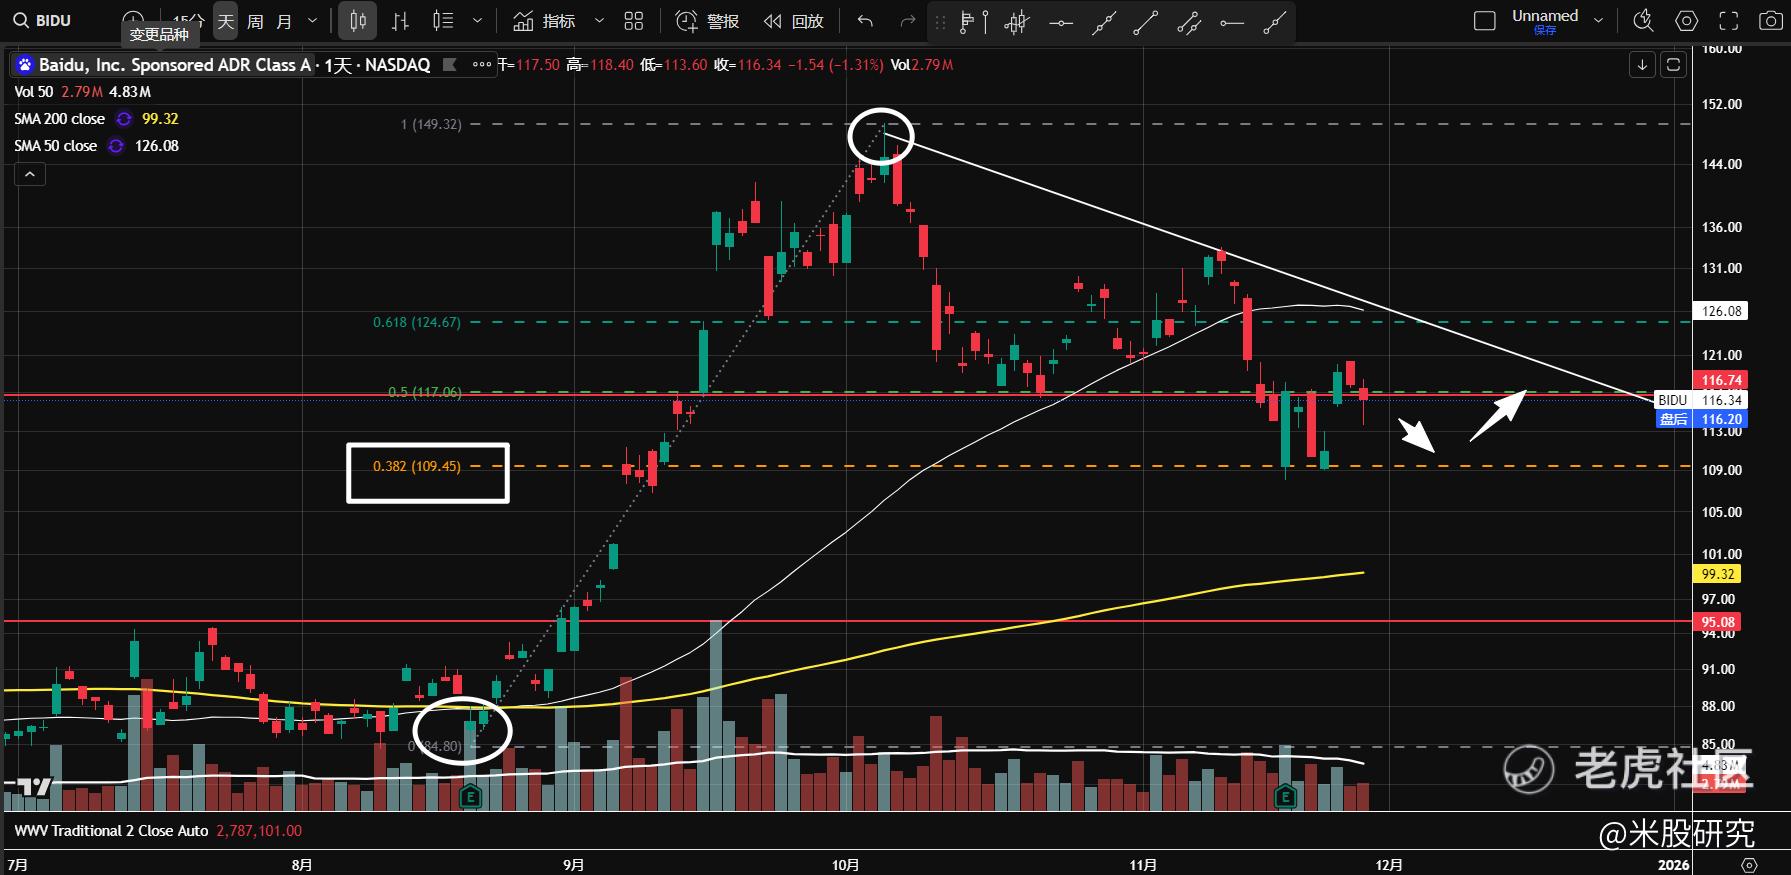Image resolution: width=1791 pixels, height=875 pixels.
Task: Select the day (天) timeframe
Action: click(226, 21)
